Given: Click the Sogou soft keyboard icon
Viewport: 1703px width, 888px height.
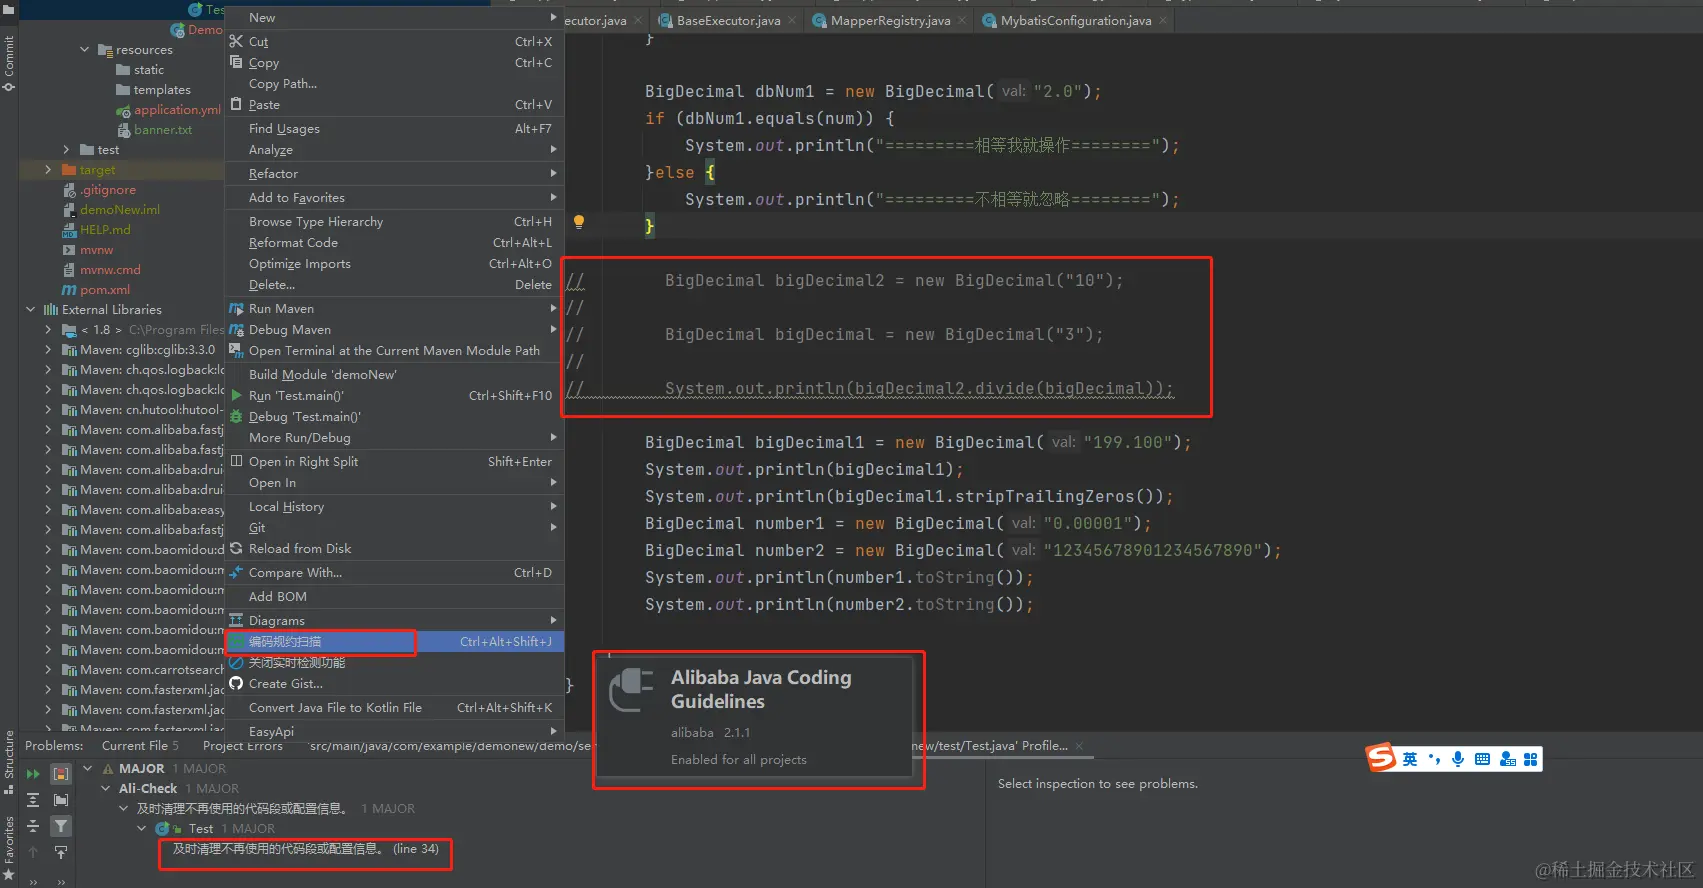Looking at the screenshot, I should tap(1482, 759).
